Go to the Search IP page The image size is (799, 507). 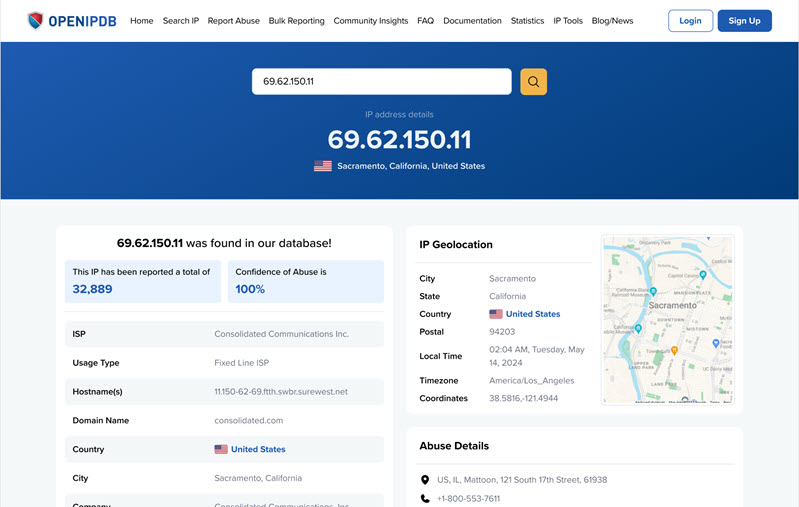click(x=181, y=21)
